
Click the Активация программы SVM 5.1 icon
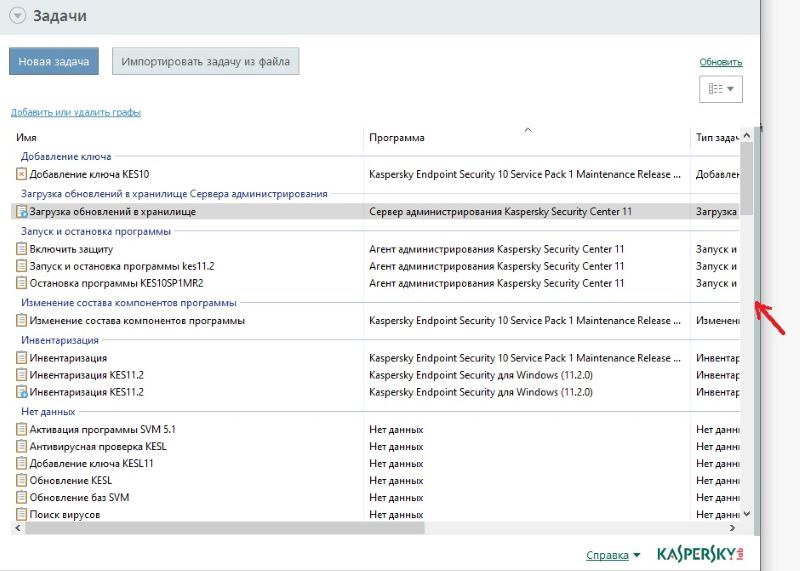(22, 429)
